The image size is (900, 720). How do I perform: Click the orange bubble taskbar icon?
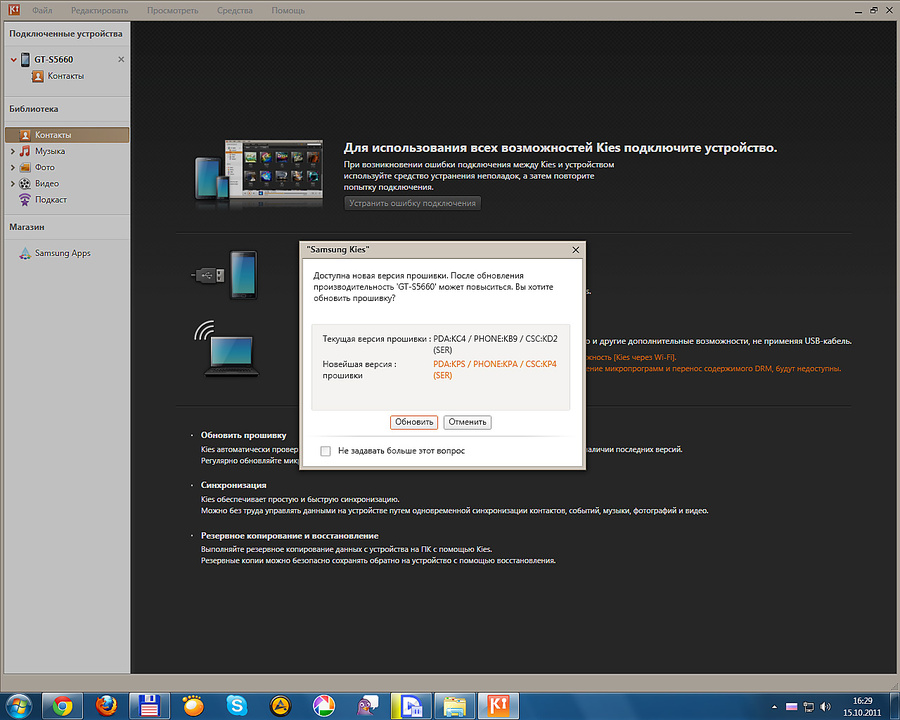[193, 706]
